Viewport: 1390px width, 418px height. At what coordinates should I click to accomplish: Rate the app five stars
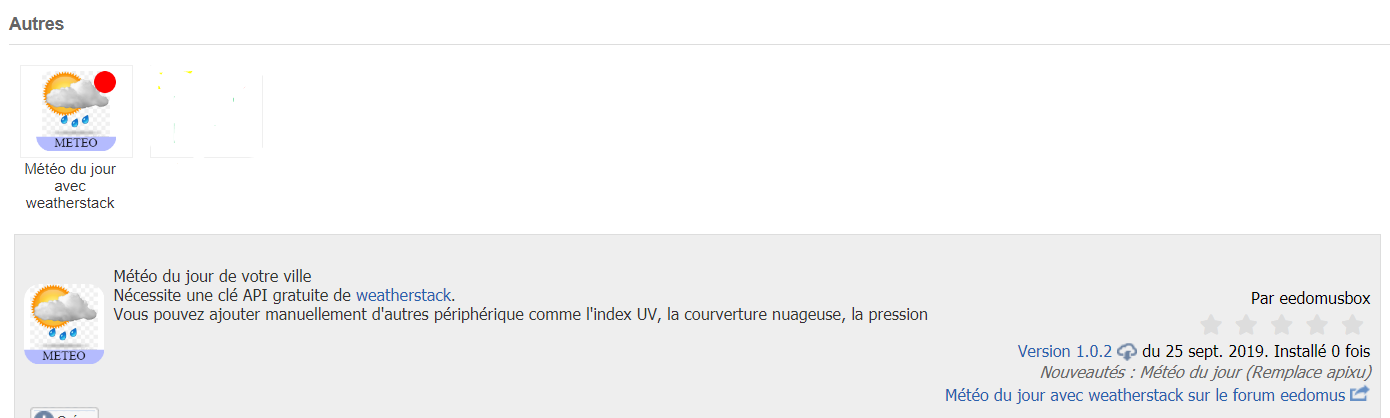tap(1352, 325)
